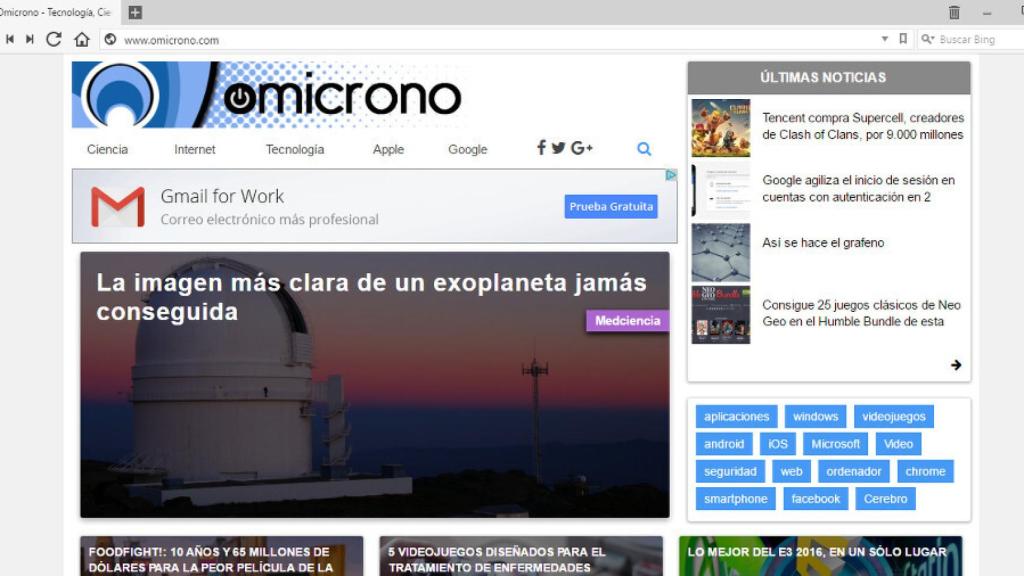Bookmark this page with bookmark icon
Viewport: 1024px width, 576px height.
pos(903,39)
